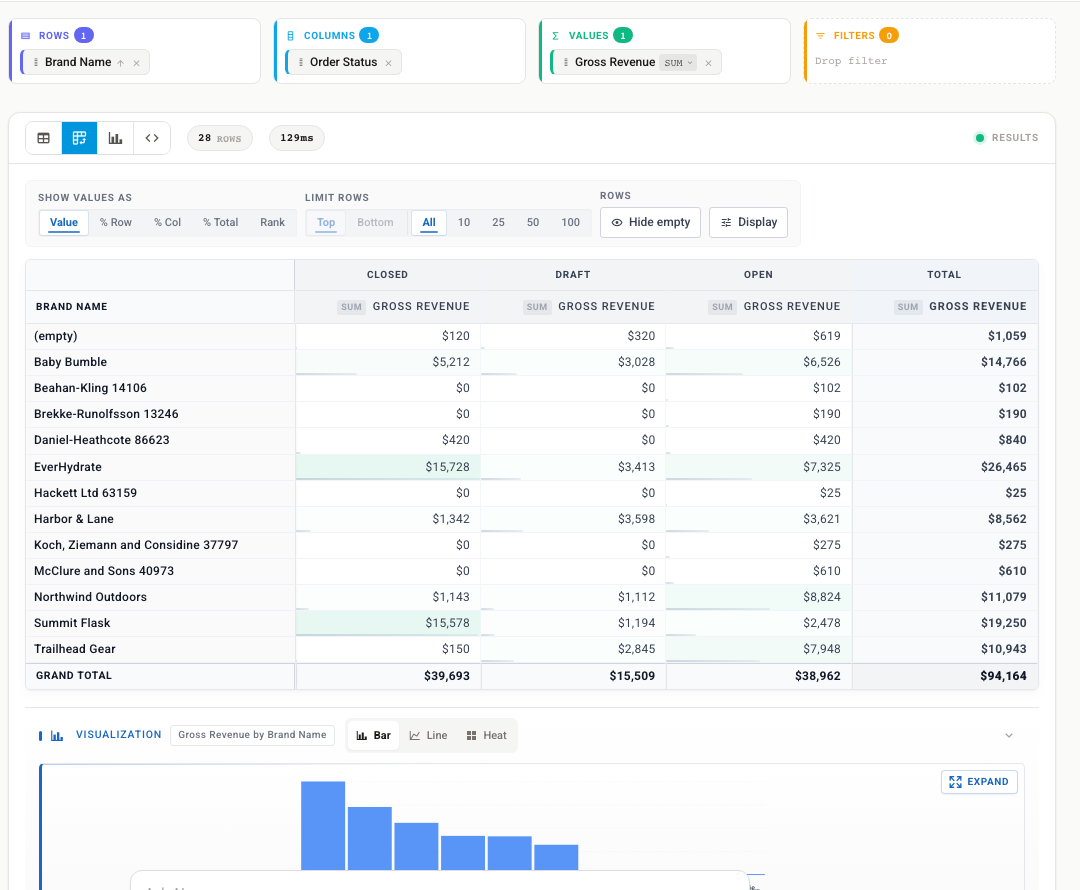This screenshot has width=1080, height=890.
Task: Remove Brand Name from Rows
Action: (136, 63)
